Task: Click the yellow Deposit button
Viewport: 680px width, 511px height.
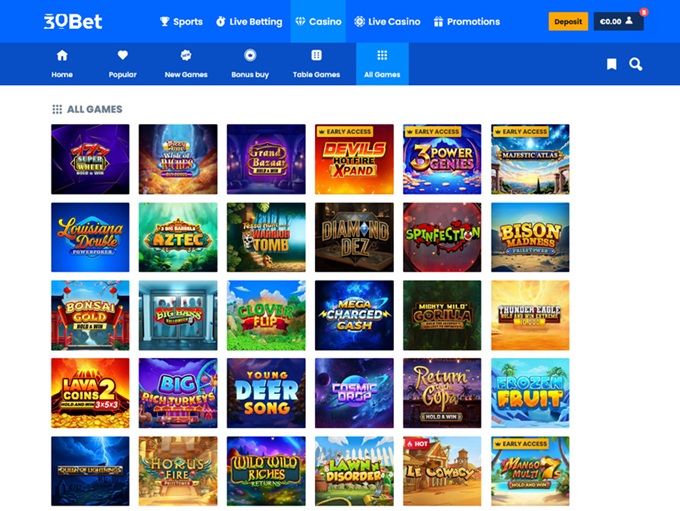Action: pos(568,21)
